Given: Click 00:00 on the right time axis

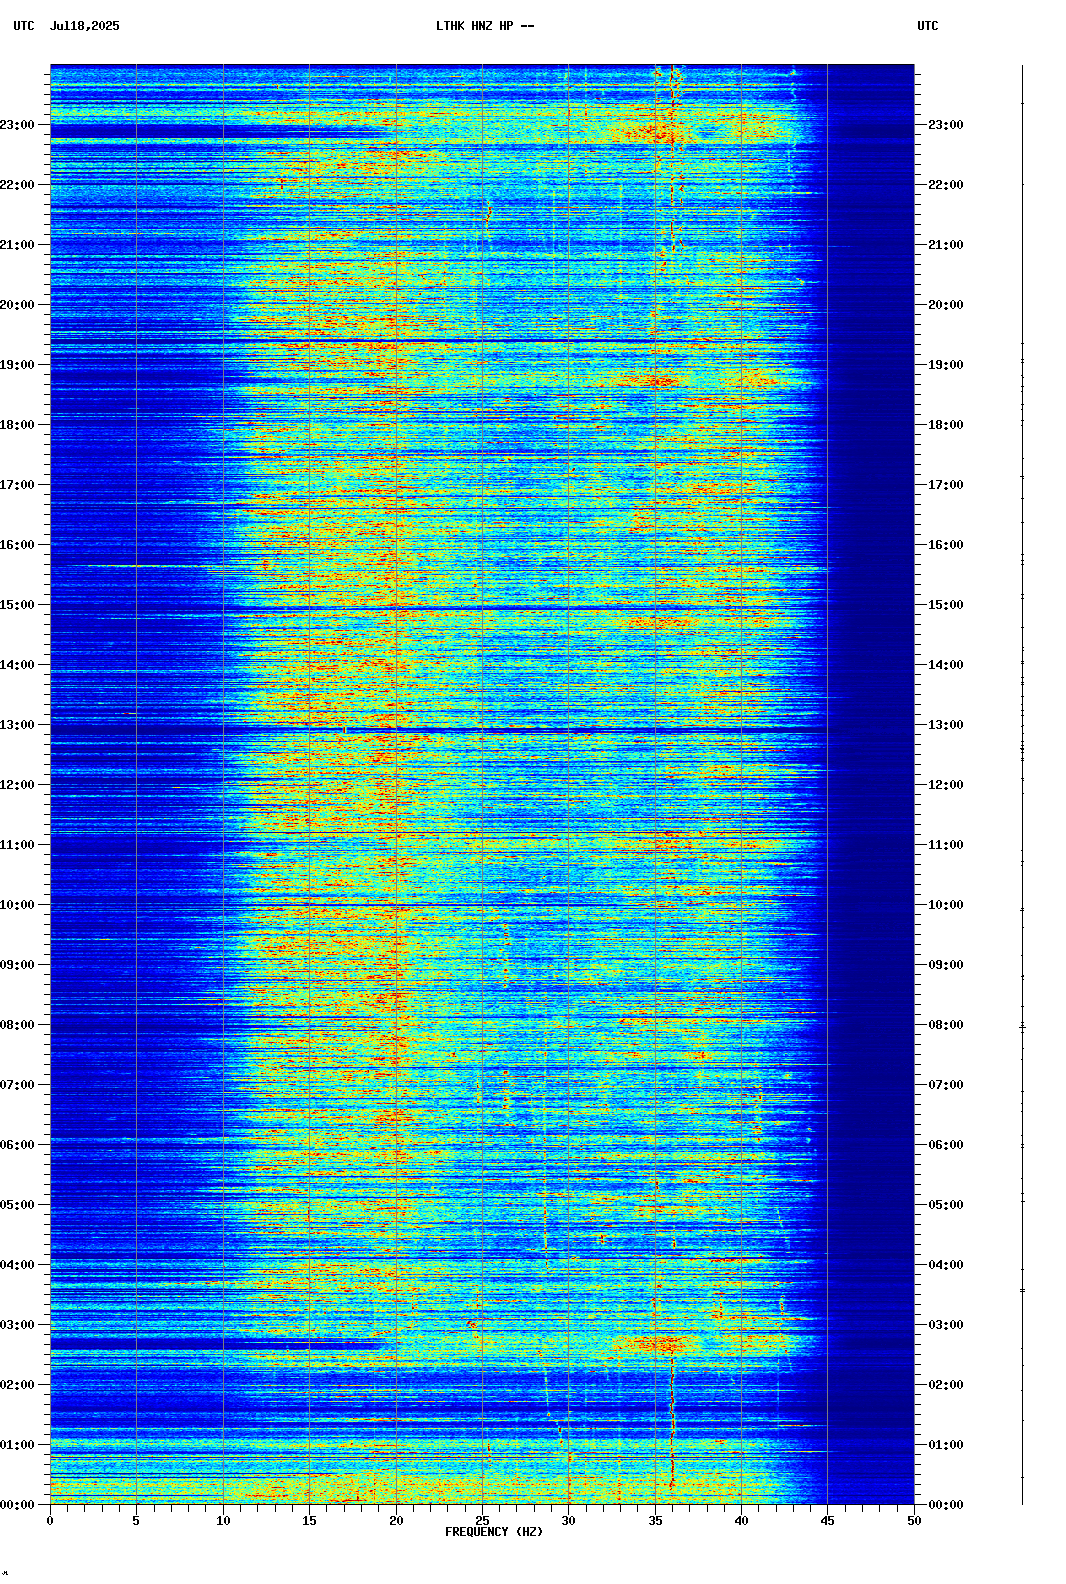Looking at the screenshot, I should coord(946,1505).
